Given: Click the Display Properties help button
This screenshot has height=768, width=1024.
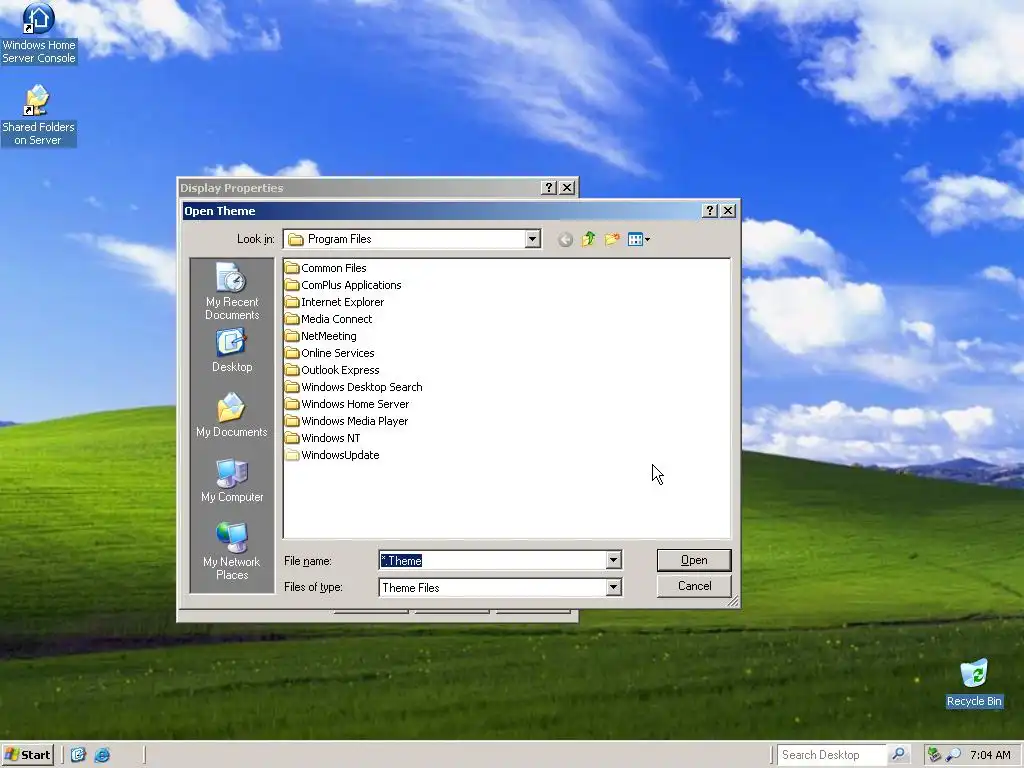Looking at the screenshot, I should 549,187.
